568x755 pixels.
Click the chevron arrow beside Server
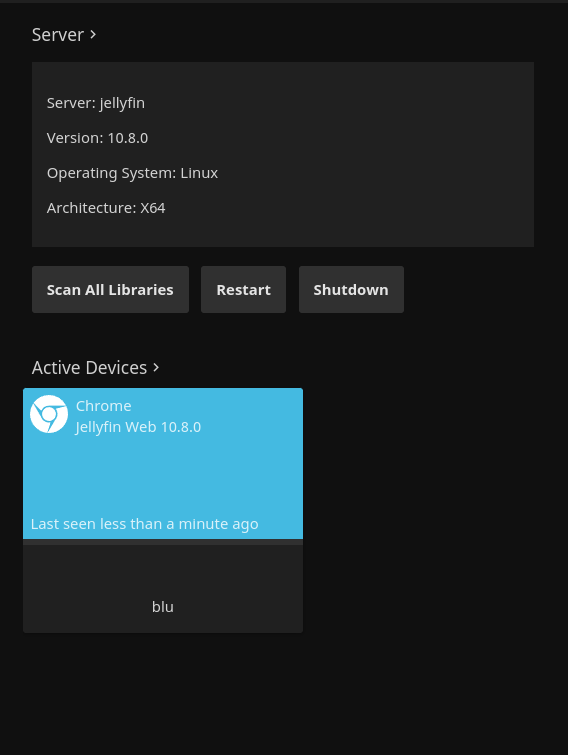(93, 35)
